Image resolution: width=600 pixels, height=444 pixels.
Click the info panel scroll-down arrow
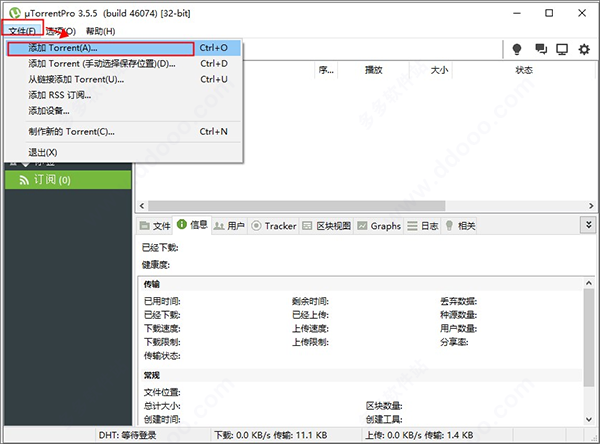(589, 420)
